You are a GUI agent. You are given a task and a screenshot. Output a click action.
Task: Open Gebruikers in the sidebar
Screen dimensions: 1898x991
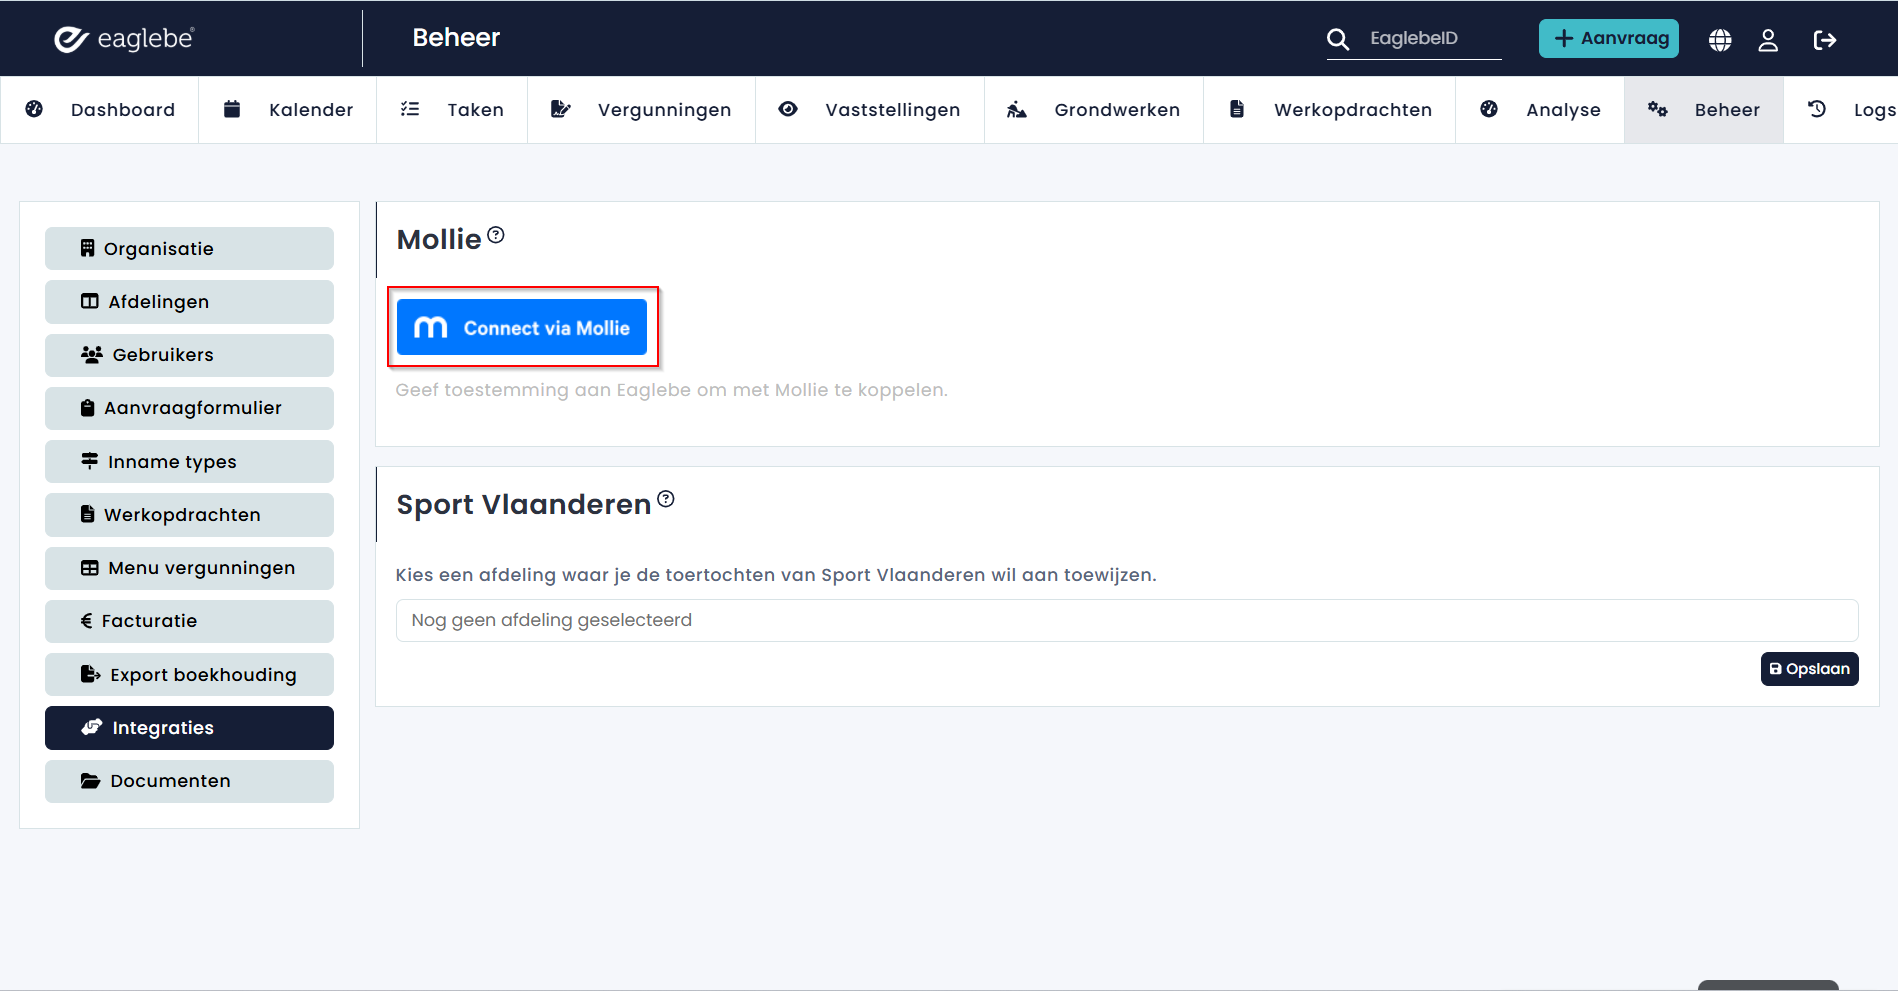point(189,355)
